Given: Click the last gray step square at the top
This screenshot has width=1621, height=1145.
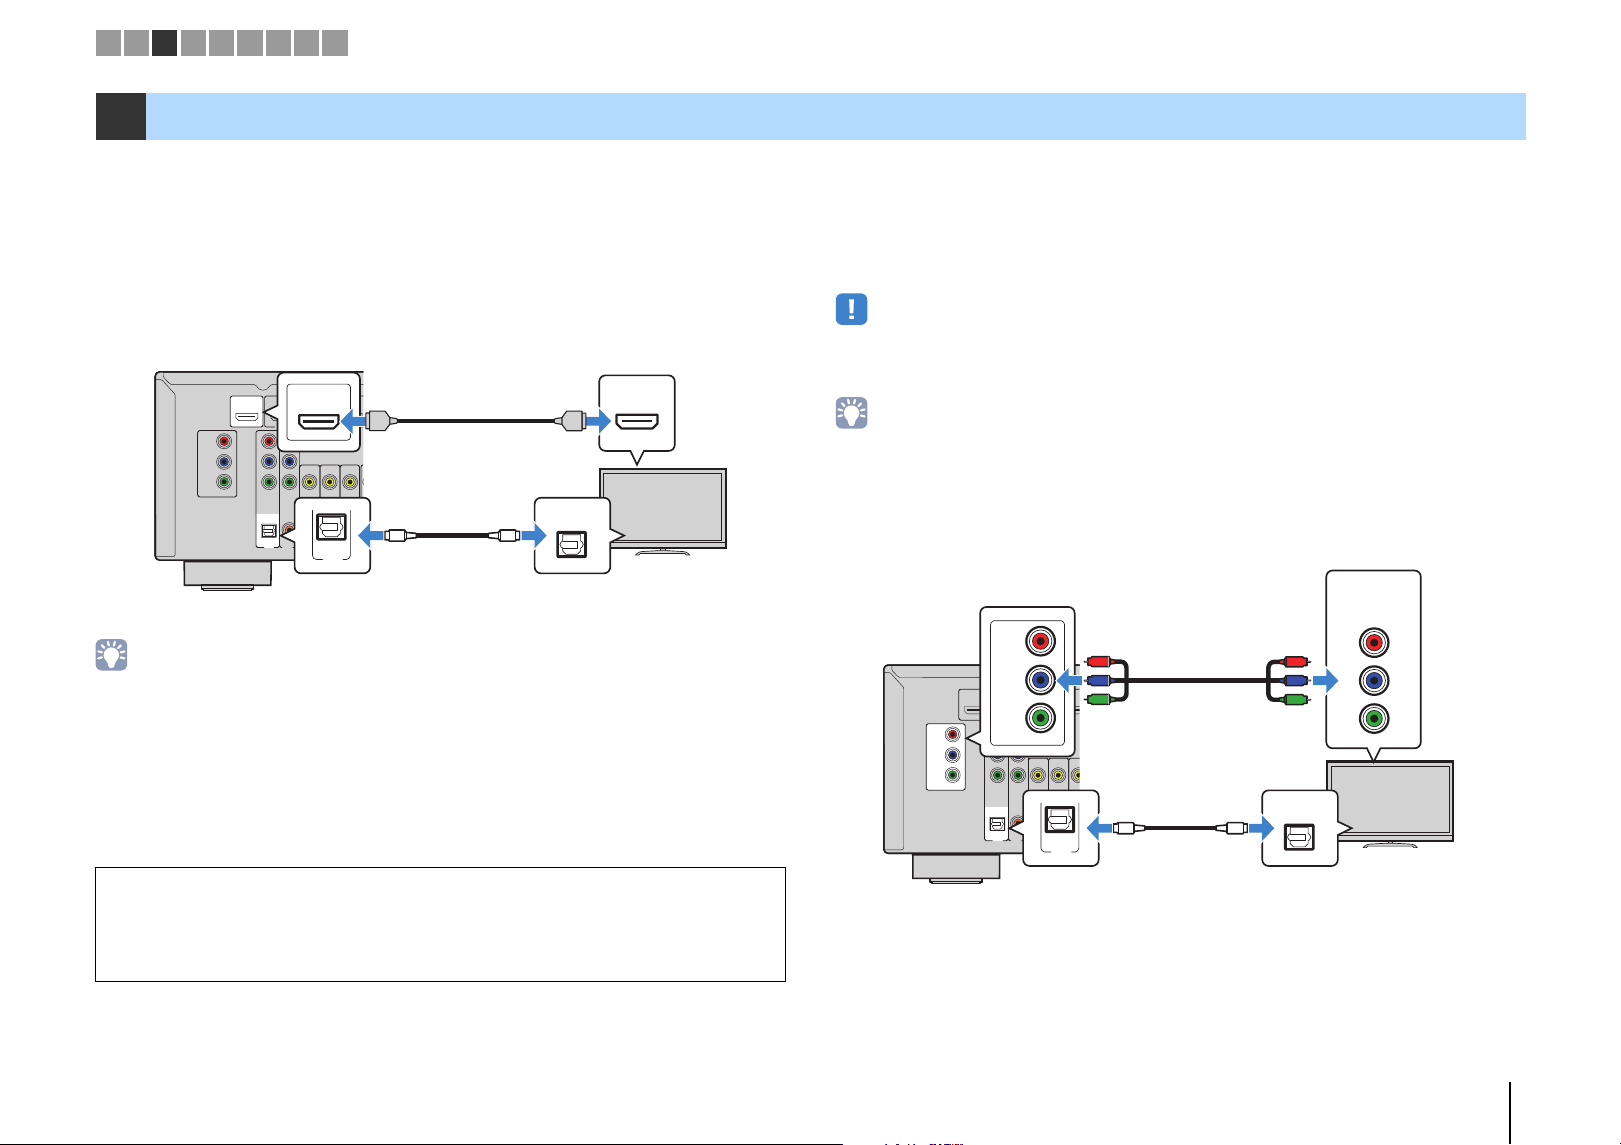Looking at the screenshot, I should 335,42.
